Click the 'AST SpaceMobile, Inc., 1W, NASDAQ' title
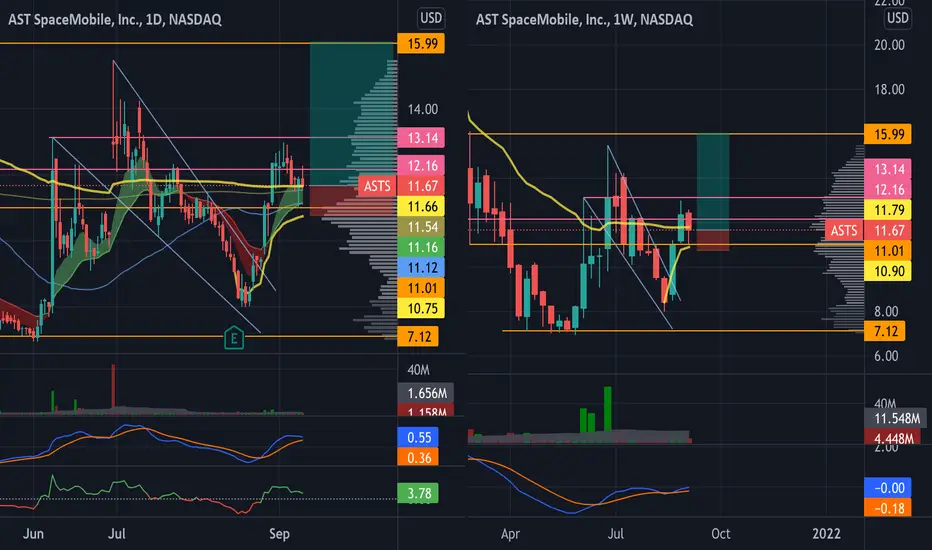This screenshot has height=550, width=932. click(x=584, y=20)
